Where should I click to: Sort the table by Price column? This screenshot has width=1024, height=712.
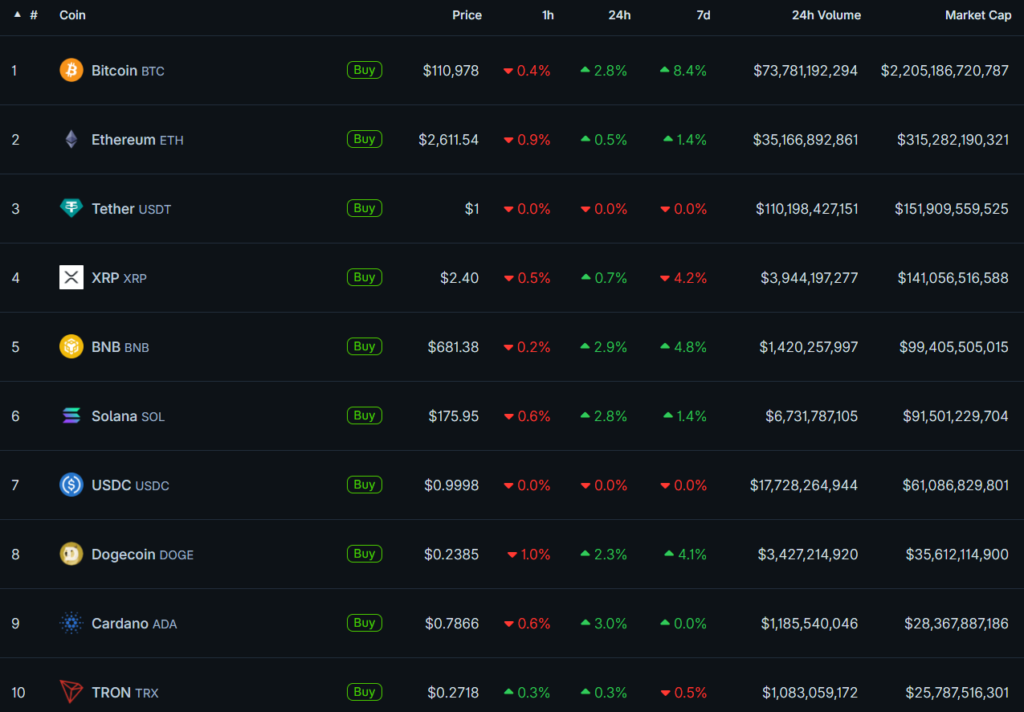pyautogui.click(x=467, y=15)
